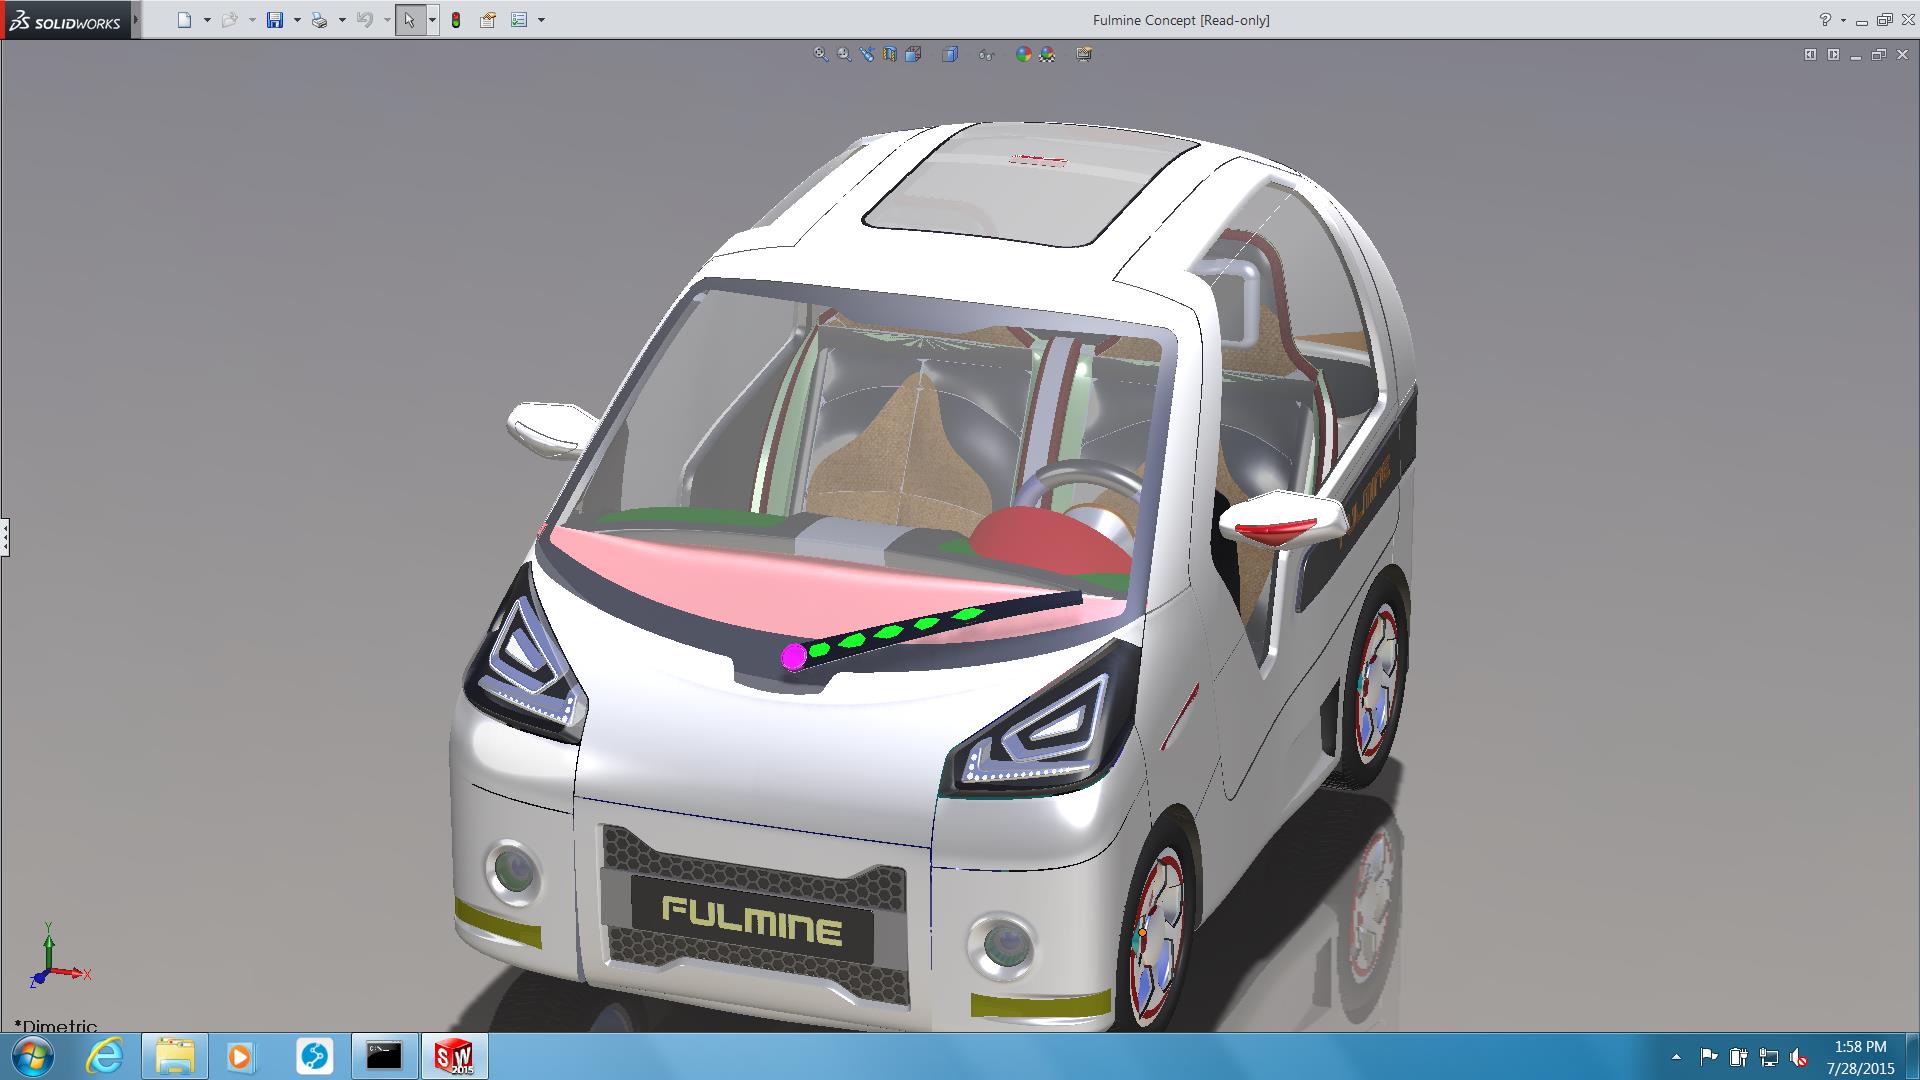Toggle Hide/Show Items glasses icon
This screenshot has width=1920, height=1080.
[986, 55]
